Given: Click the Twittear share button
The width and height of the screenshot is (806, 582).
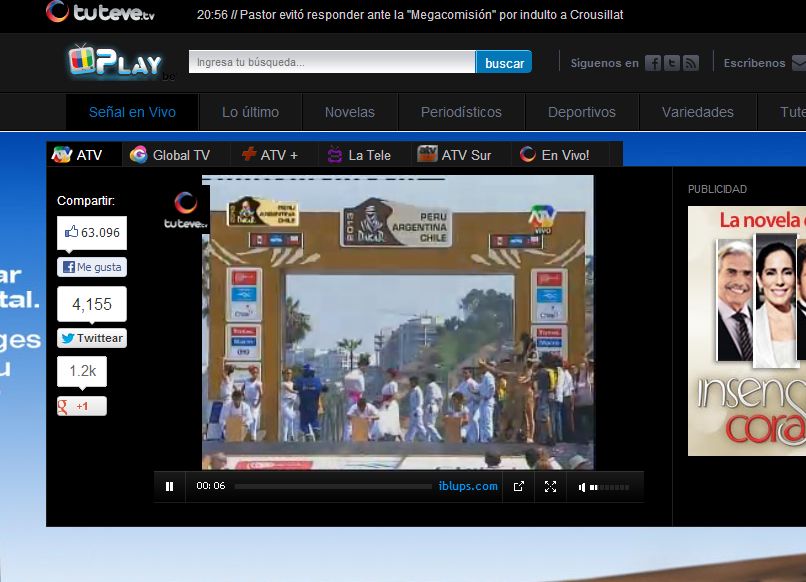Looking at the screenshot, I should (x=92, y=338).
